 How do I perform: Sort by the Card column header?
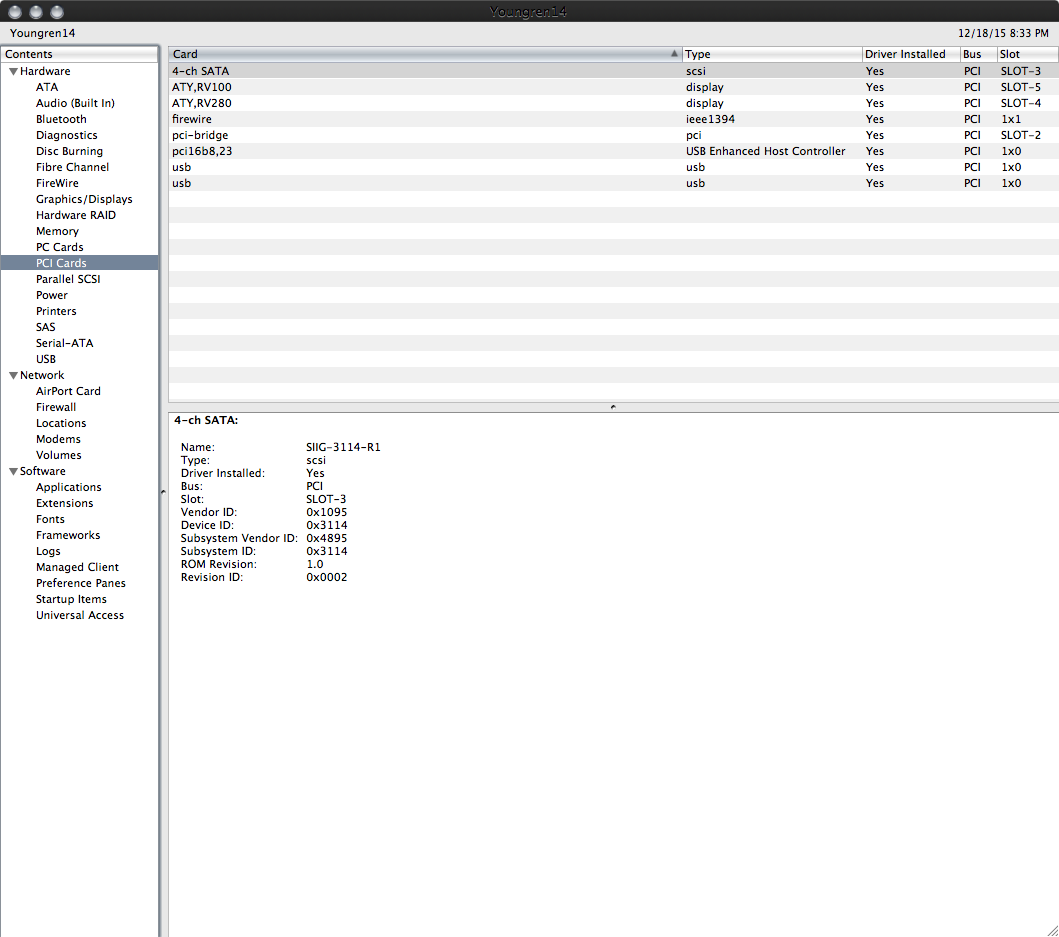[x=425, y=54]
